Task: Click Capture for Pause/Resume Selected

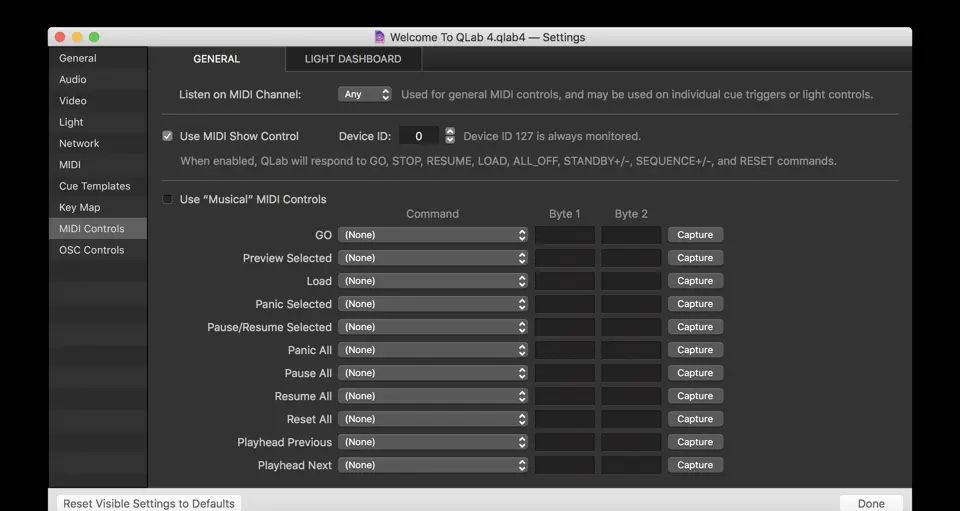Action: point(695,327)
